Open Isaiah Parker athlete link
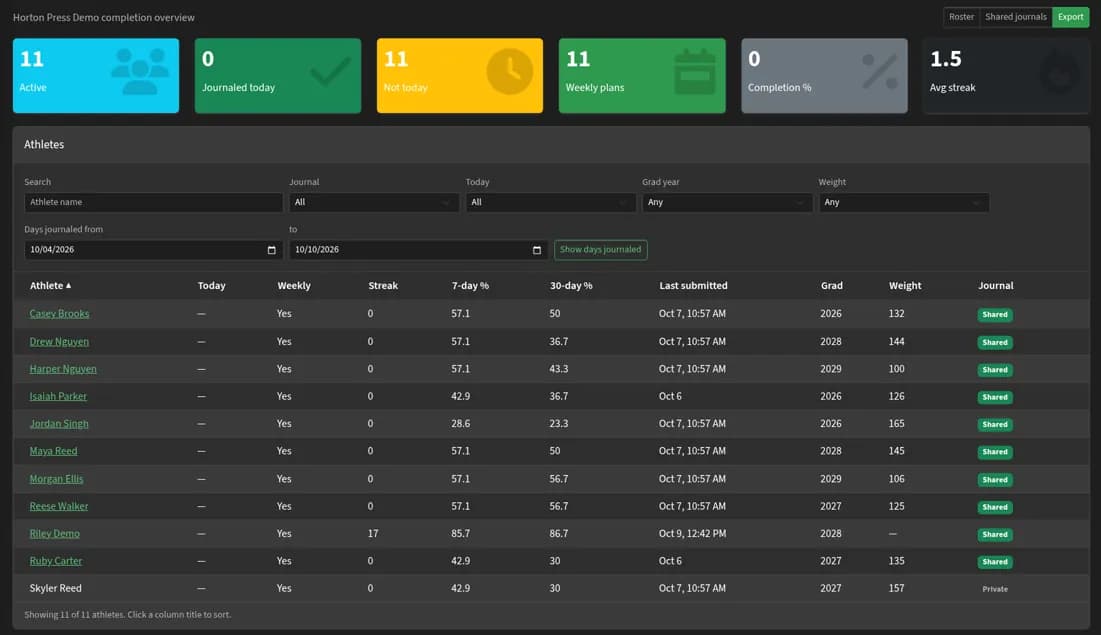1101x635 pixels. (x=58, y=397)
